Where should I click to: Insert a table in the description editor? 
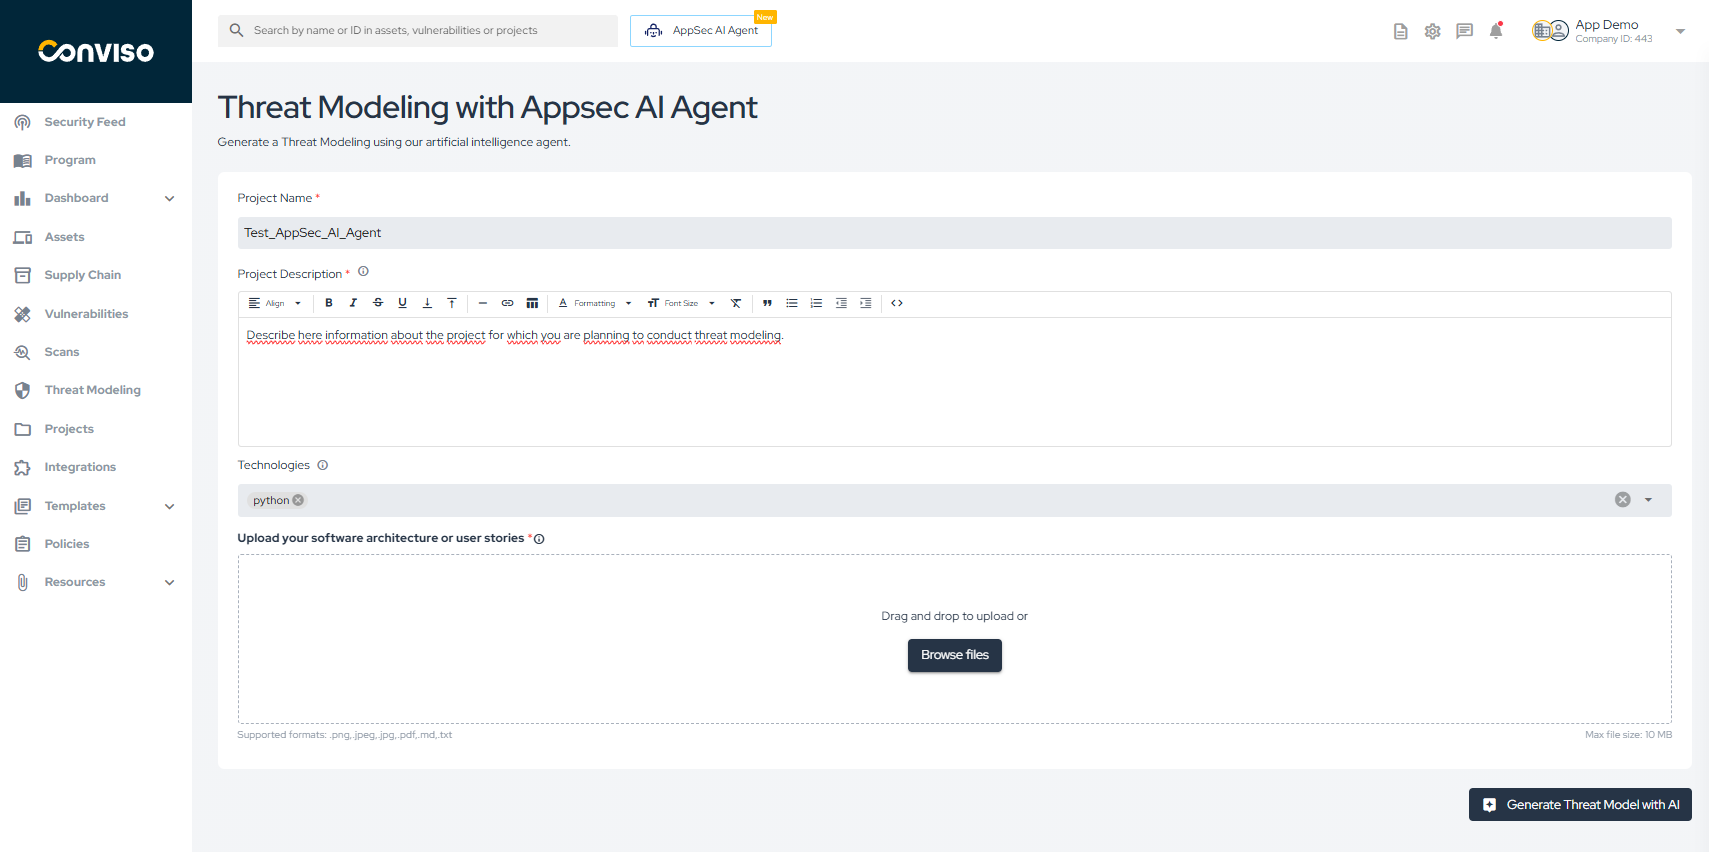[532, 303]
